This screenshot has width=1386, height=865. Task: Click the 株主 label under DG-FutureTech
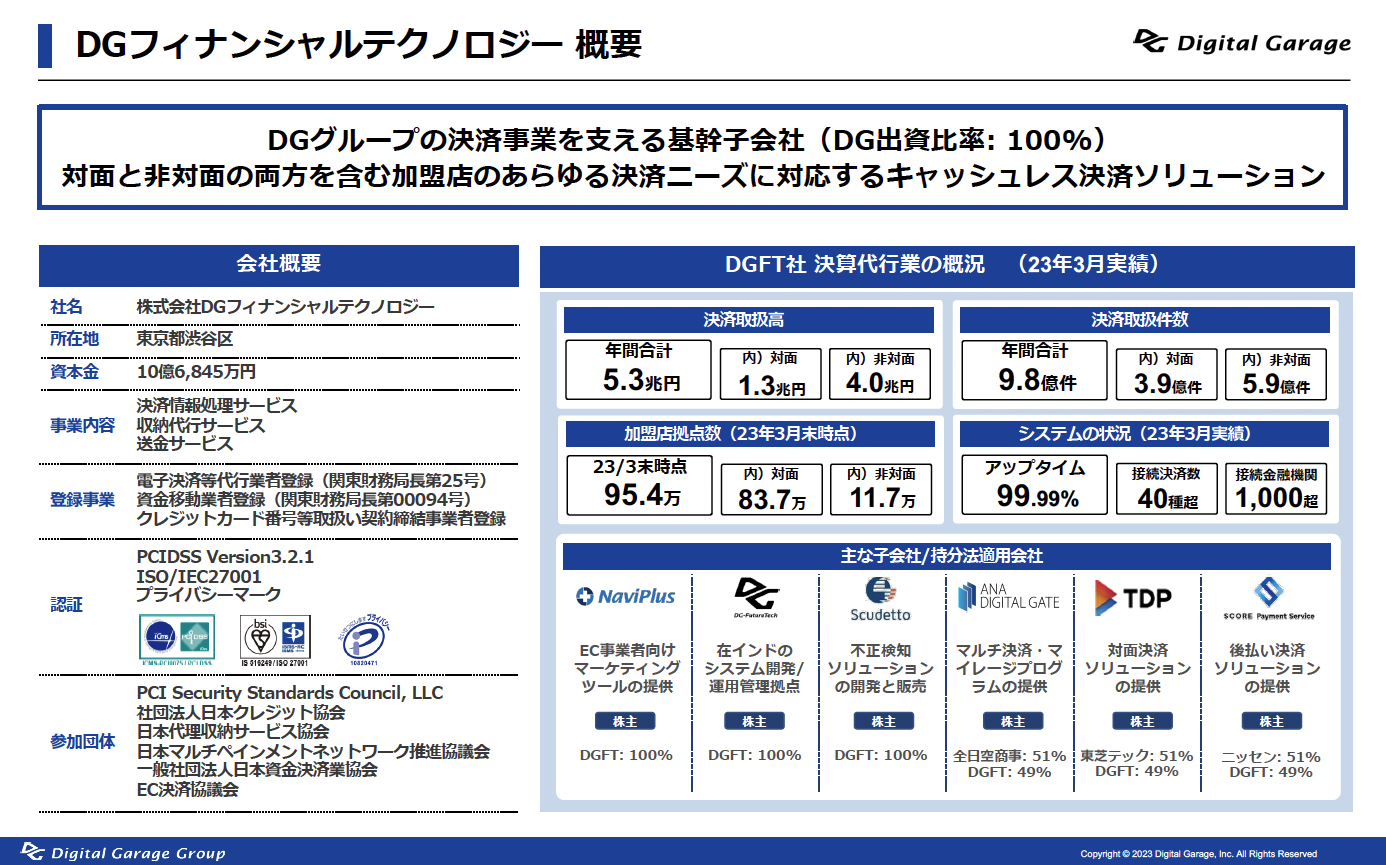755,721
